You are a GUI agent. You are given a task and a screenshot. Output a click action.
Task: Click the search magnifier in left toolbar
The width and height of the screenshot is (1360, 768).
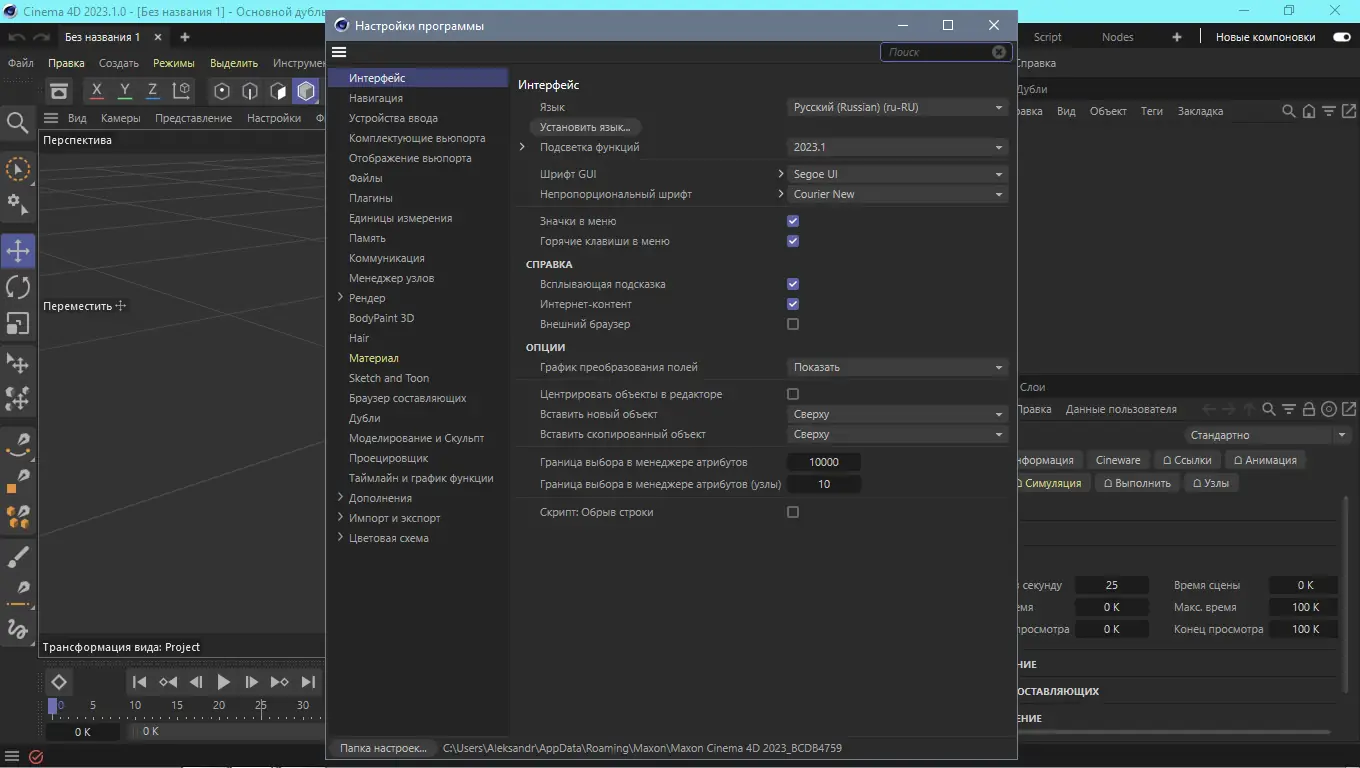17,123
